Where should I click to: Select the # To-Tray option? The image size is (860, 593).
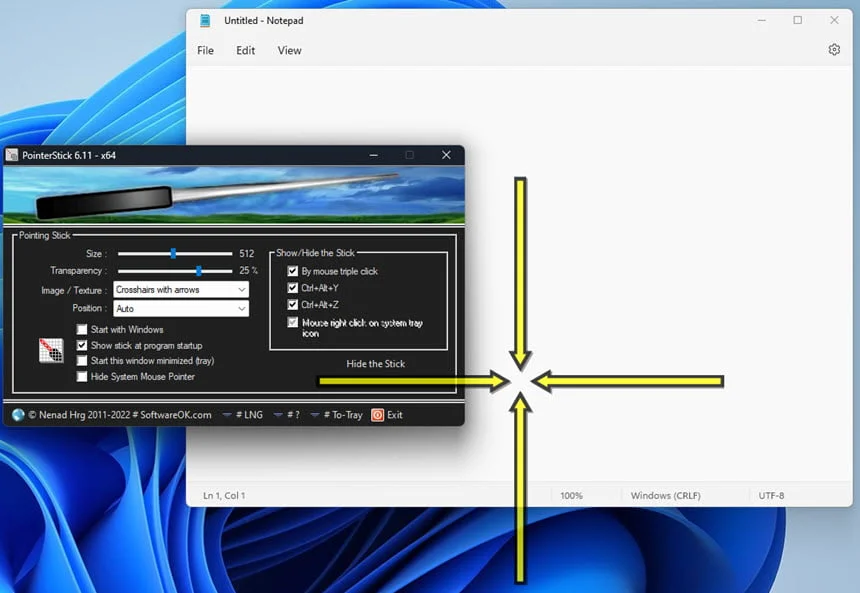(x=336, y=415)
